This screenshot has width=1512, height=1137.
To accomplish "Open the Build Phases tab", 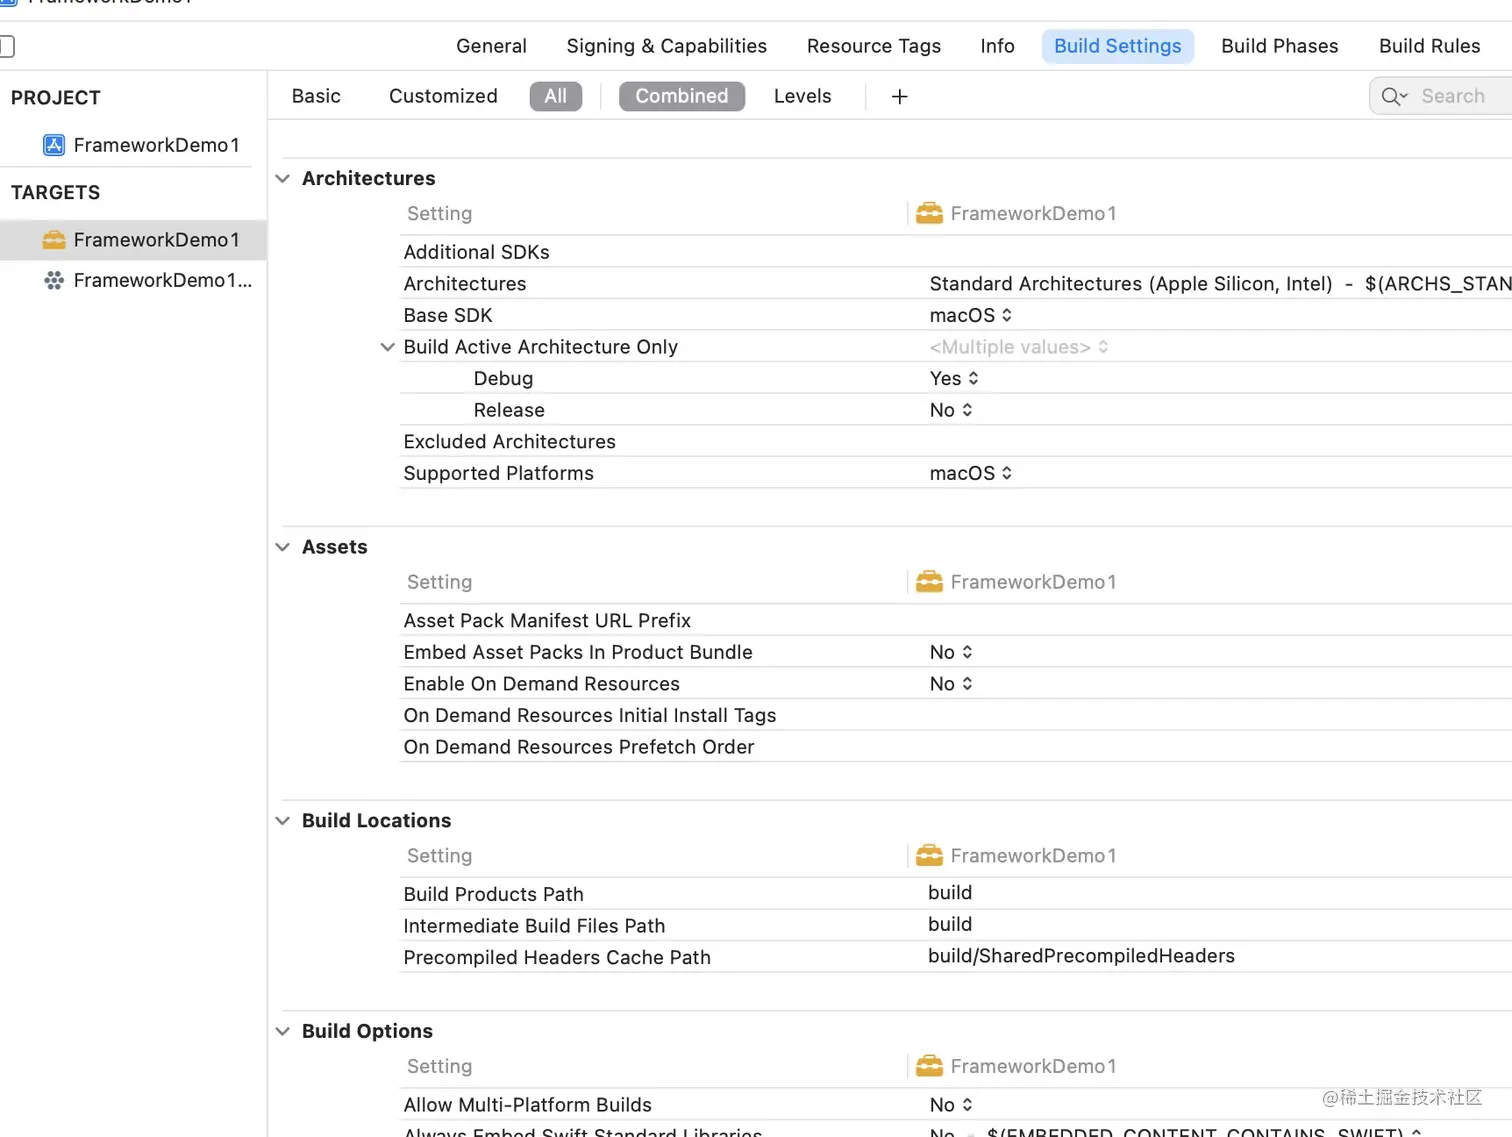I will [1279, 46].
